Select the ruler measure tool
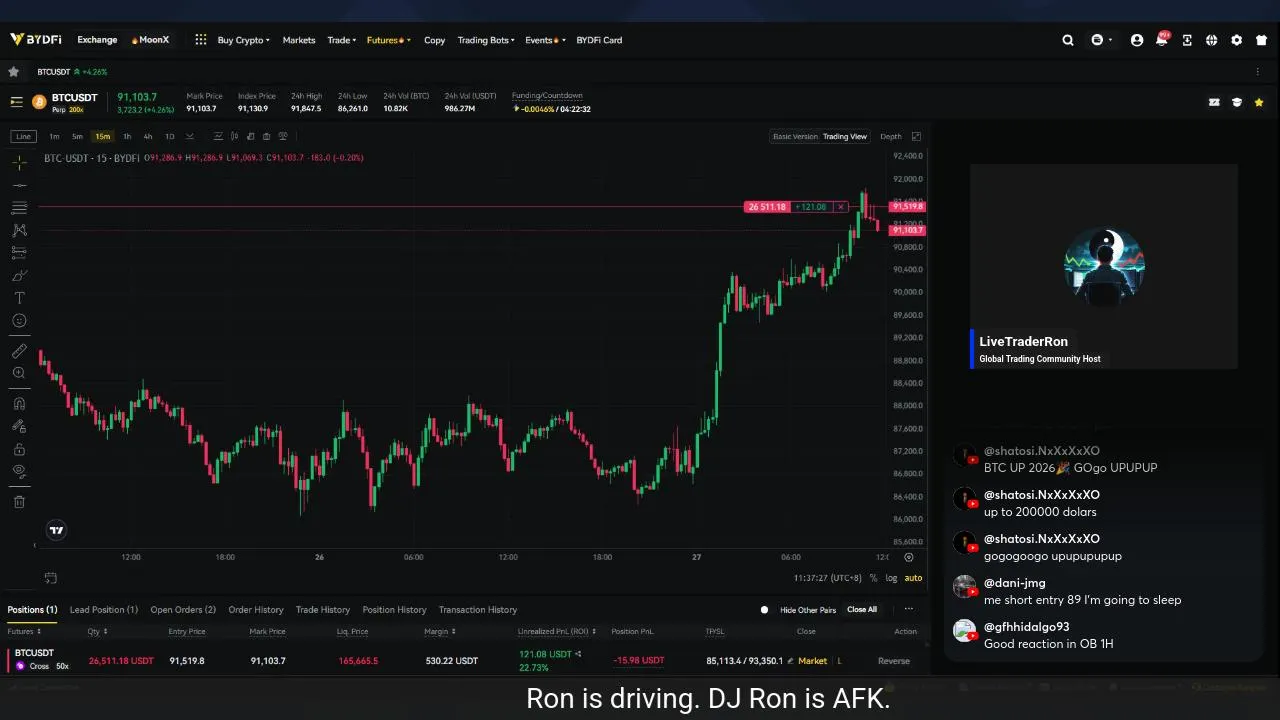The width and height of the screenshot is (1280, 720). tap(19, 351)
